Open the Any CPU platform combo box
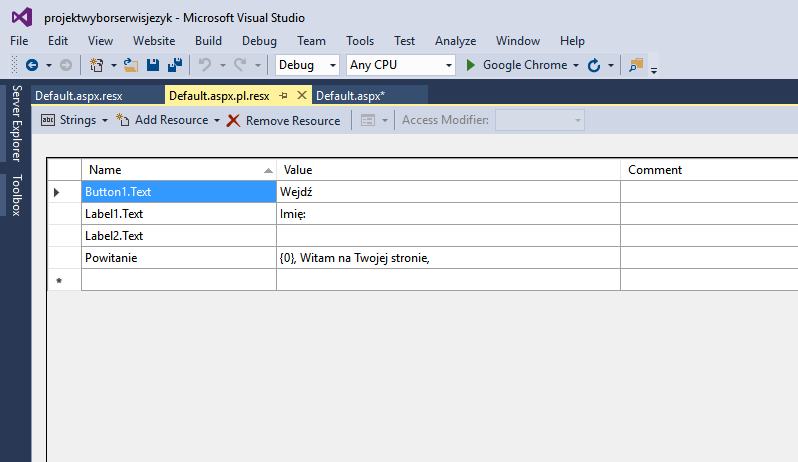798x462 pixels. [401, 65]
